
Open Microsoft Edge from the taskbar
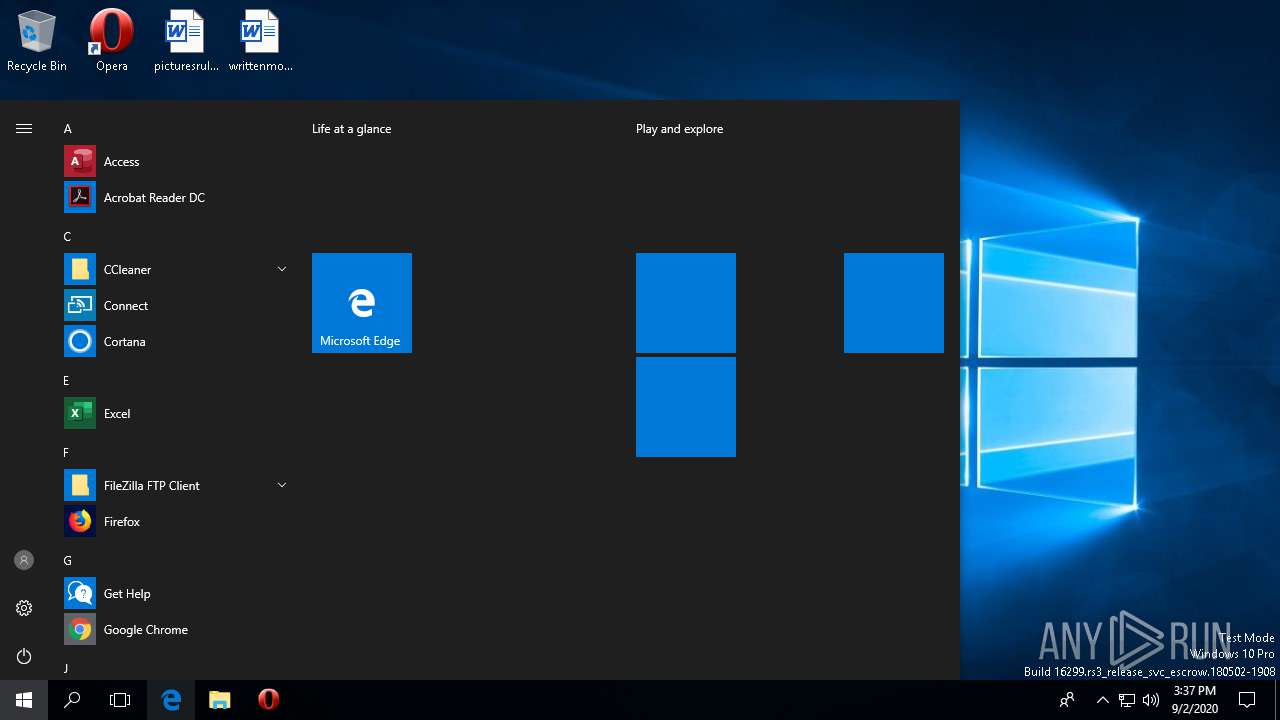pos(171,700)
